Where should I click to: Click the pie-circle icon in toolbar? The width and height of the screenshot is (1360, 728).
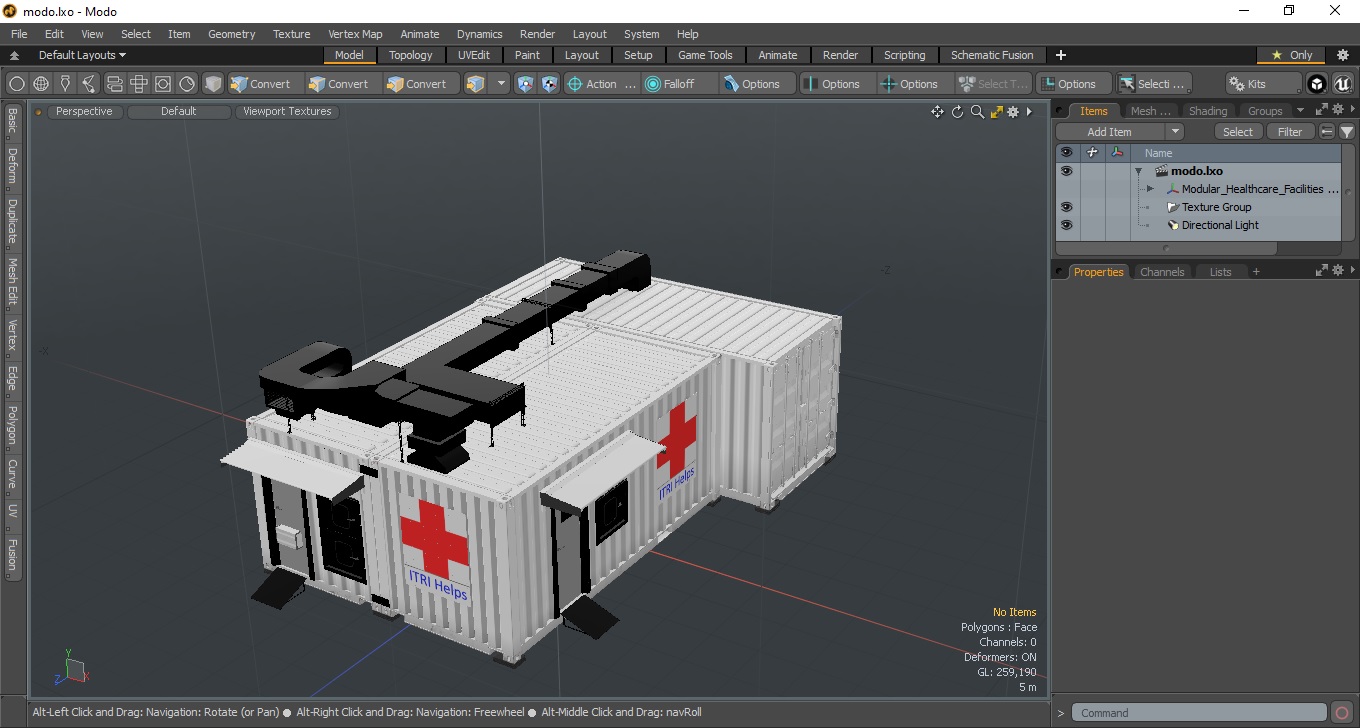[187, 84]
